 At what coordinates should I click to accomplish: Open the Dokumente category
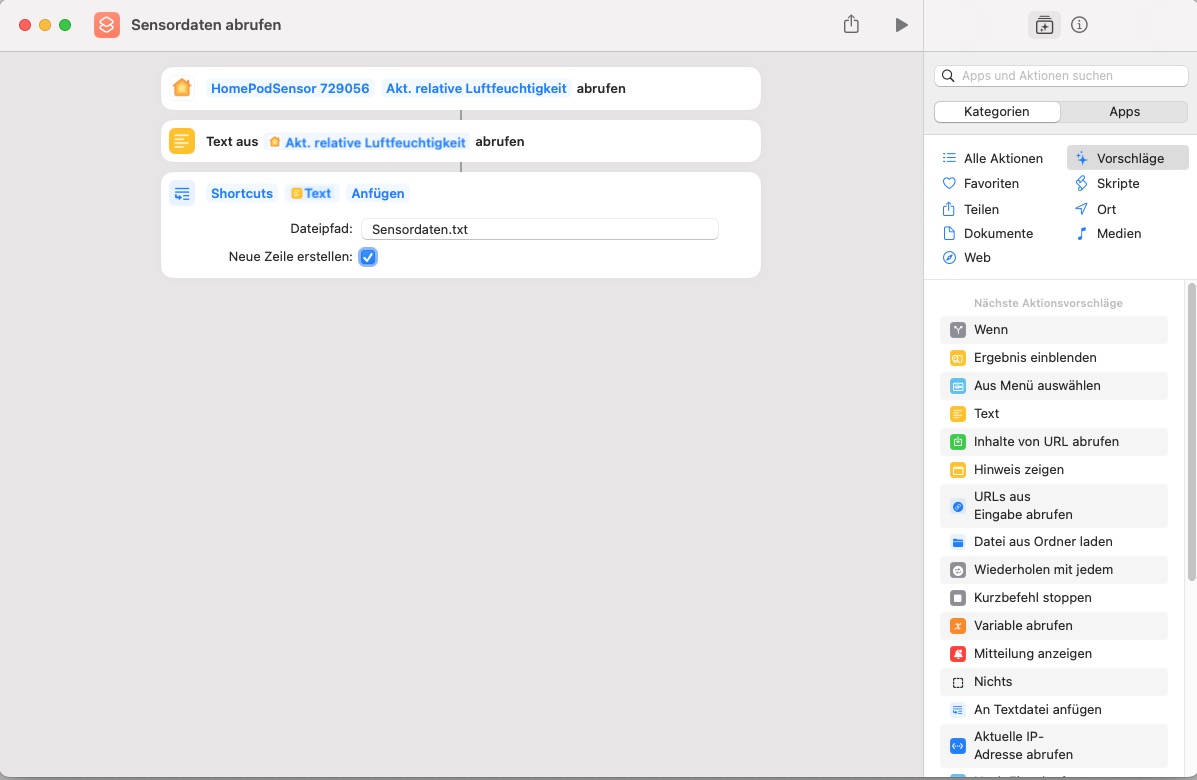coord(988,234)
